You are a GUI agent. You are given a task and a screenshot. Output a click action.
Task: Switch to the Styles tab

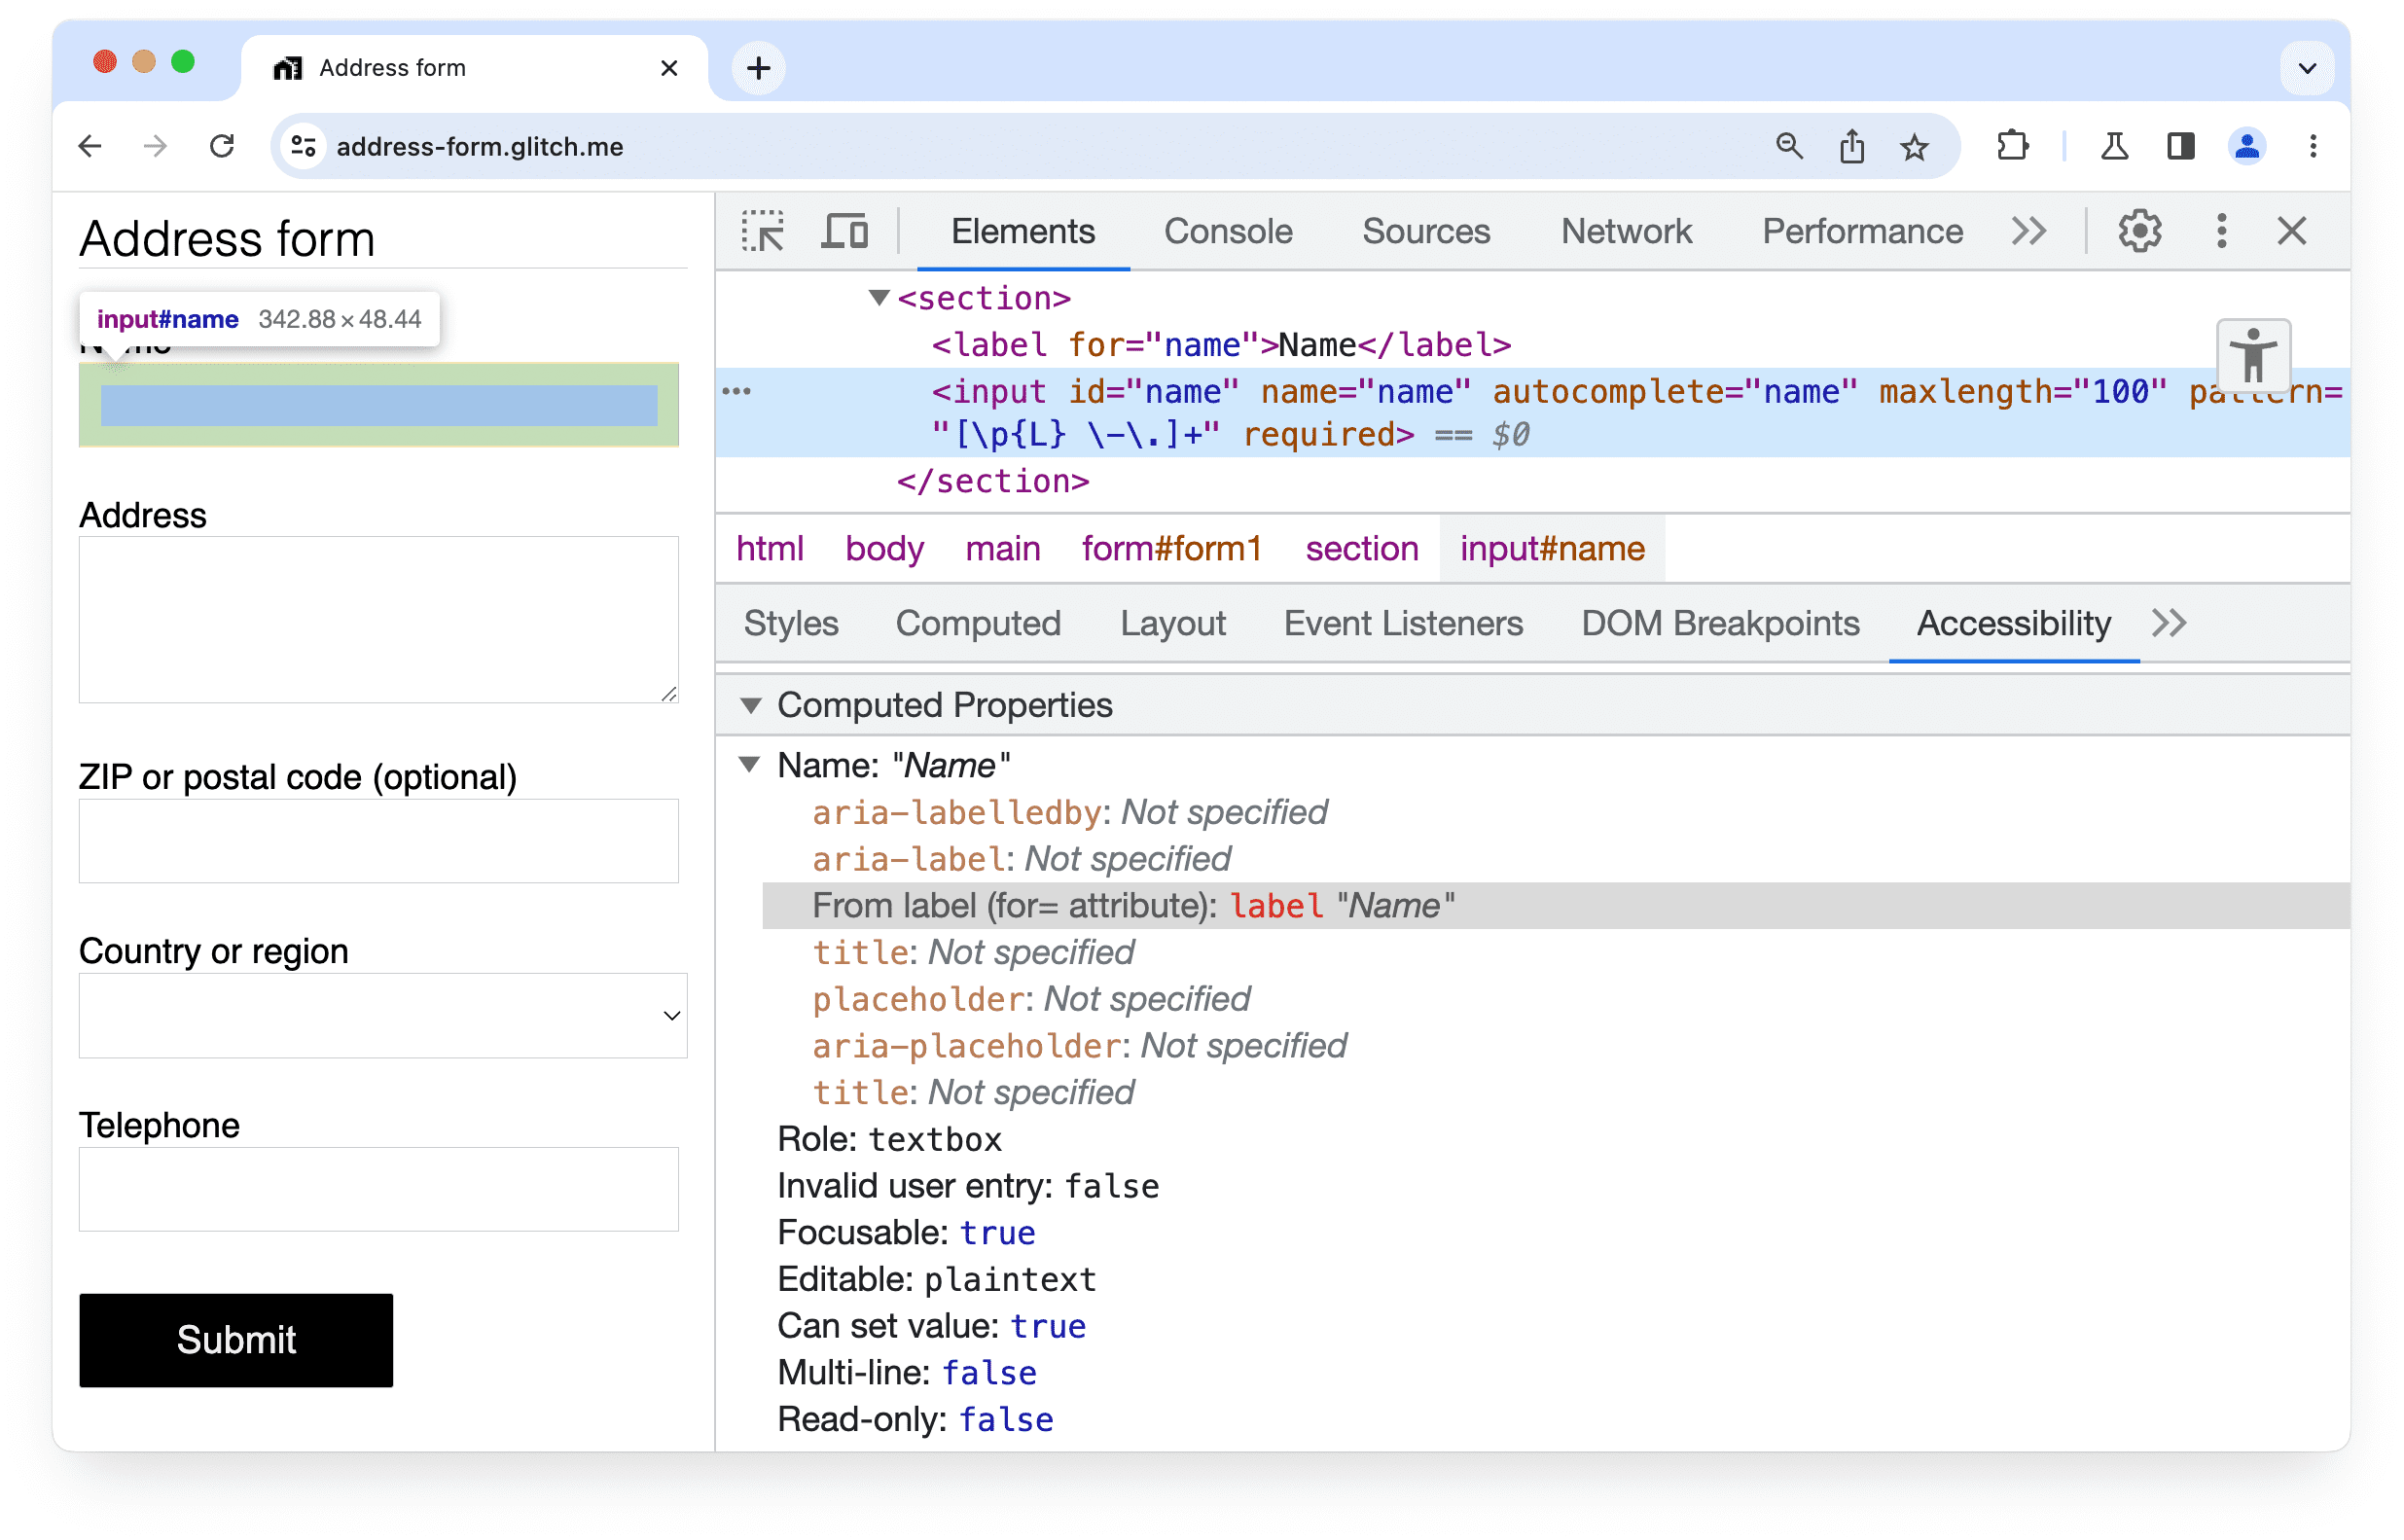pyautogui.click(x=790, y=624)
